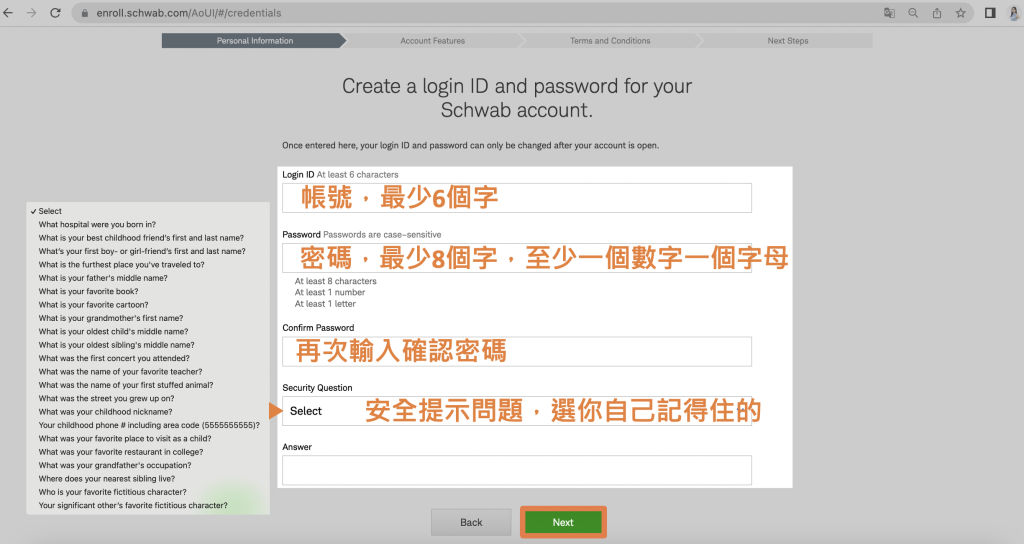Click the Answer input field
Viewport: 1024px width, 544px height.
pos(517,470)
